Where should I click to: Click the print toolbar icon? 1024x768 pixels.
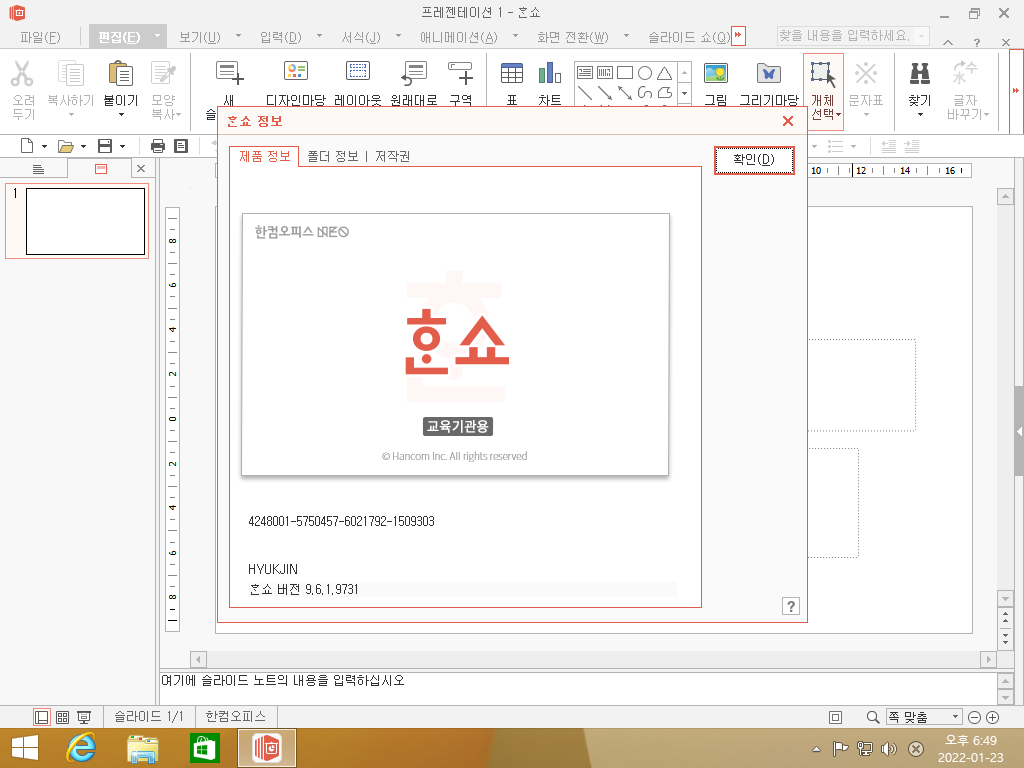coord(157,146)
